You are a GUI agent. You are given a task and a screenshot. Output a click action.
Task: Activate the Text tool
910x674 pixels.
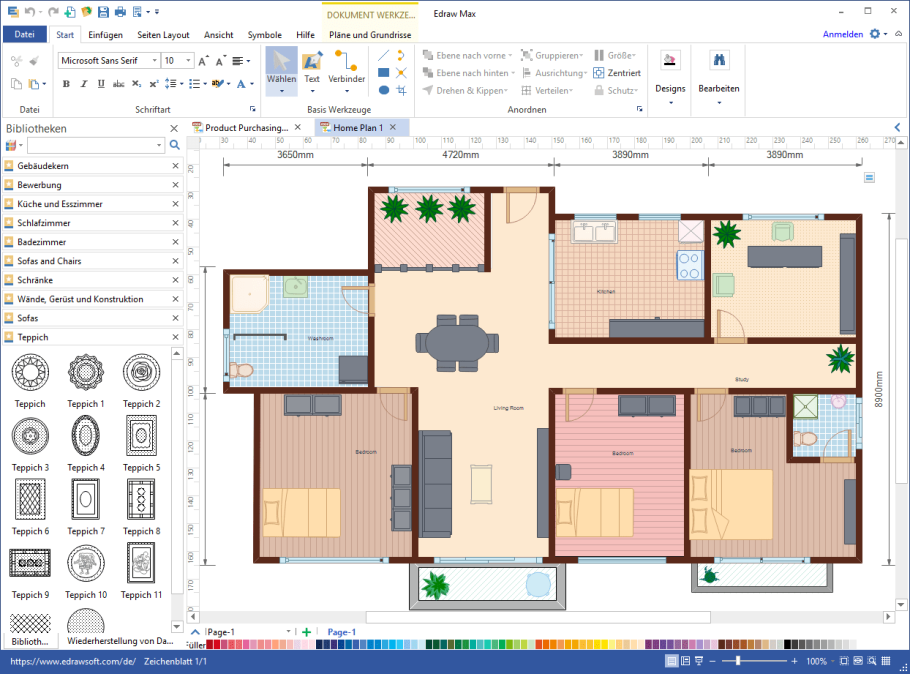tap(312, 66)
